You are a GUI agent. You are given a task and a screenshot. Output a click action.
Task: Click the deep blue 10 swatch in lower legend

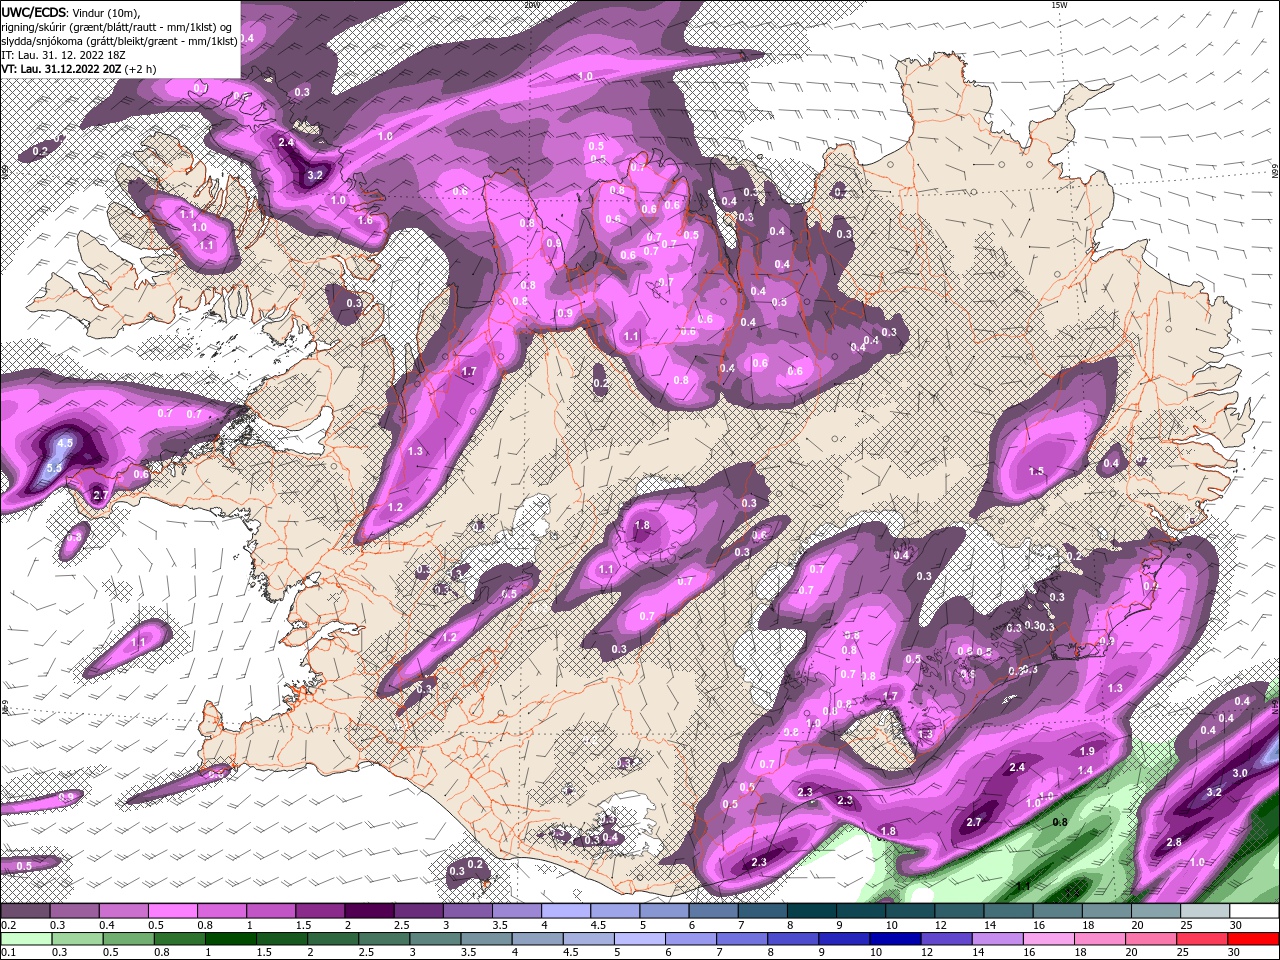pyautogui.click(x=896, y=939)
